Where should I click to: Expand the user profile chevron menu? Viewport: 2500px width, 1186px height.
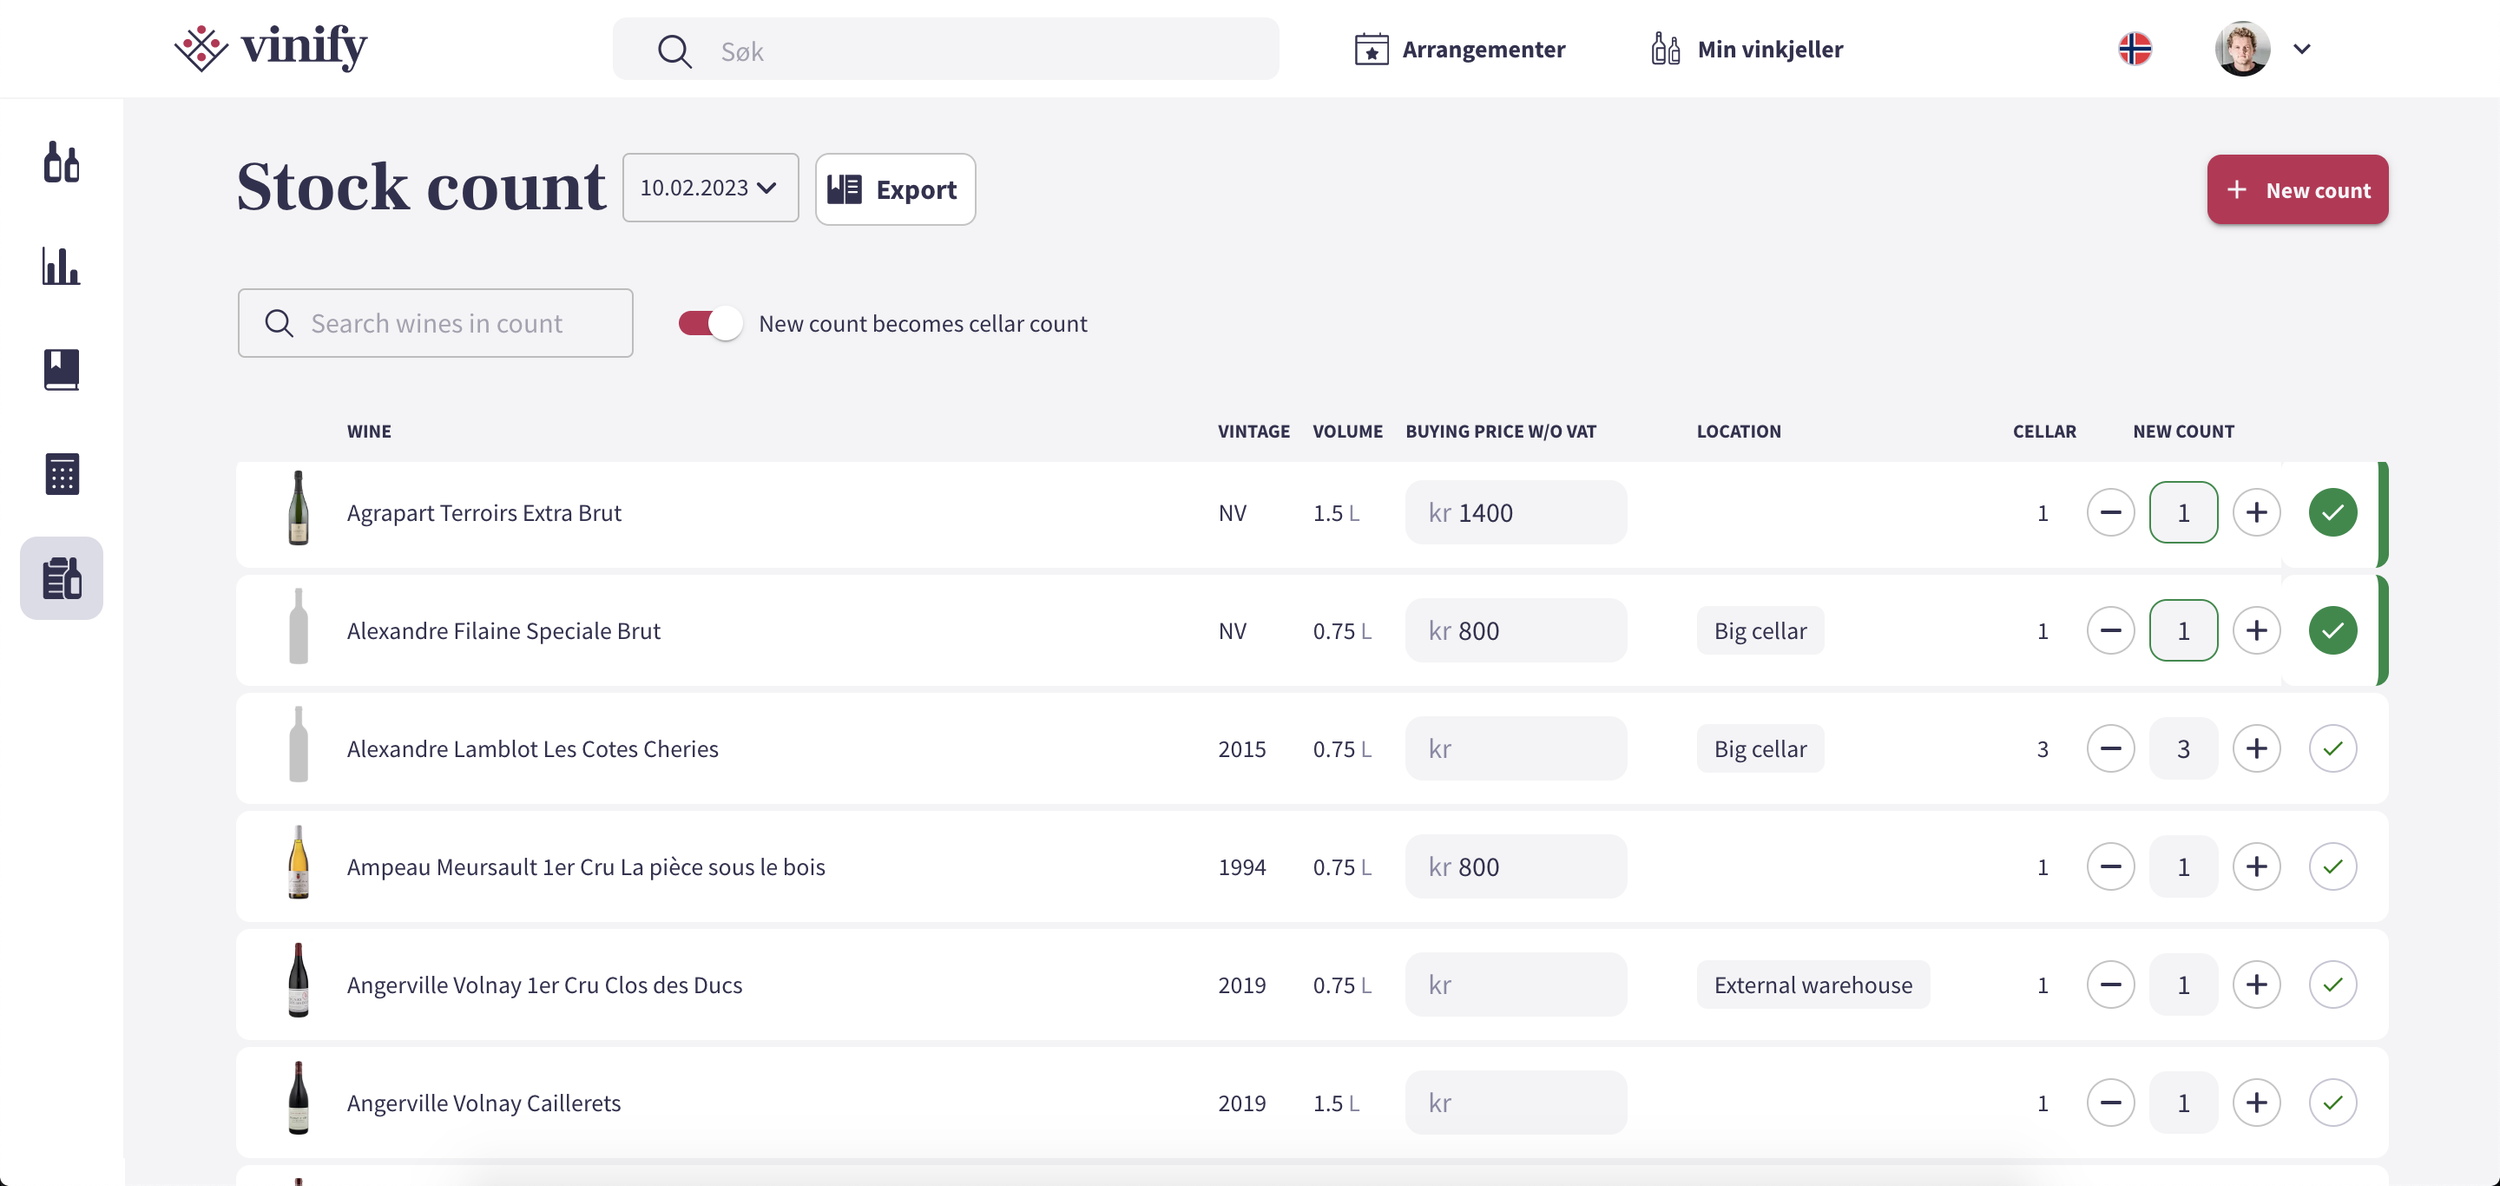point(2301,48)
